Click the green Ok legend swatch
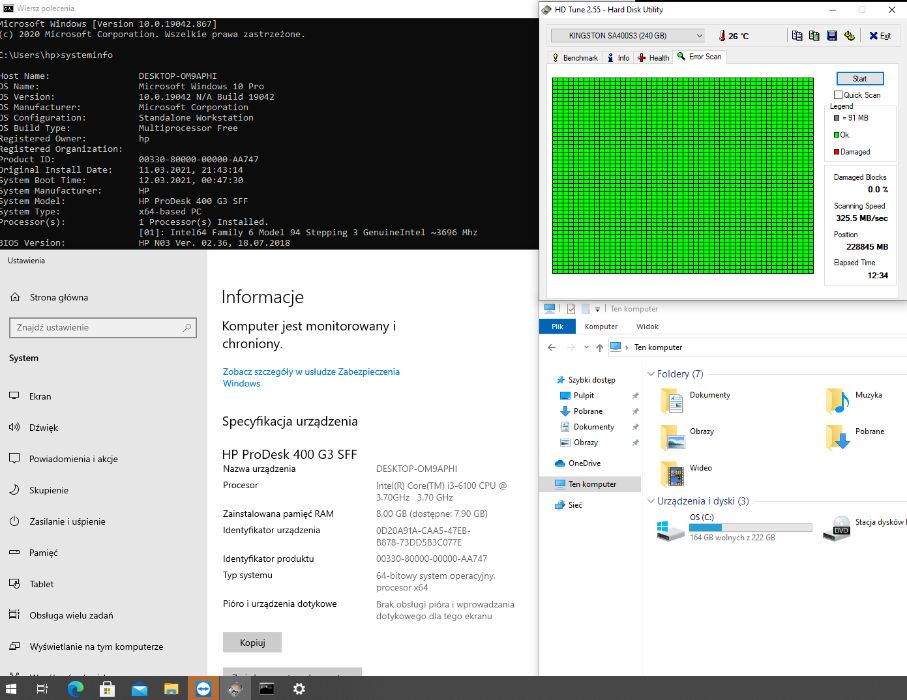 point(836,135)
